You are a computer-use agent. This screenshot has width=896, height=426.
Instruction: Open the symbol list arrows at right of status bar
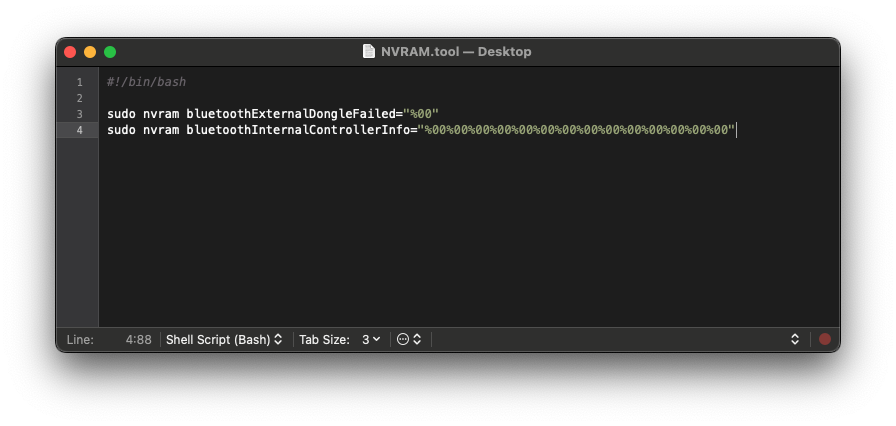795,339
